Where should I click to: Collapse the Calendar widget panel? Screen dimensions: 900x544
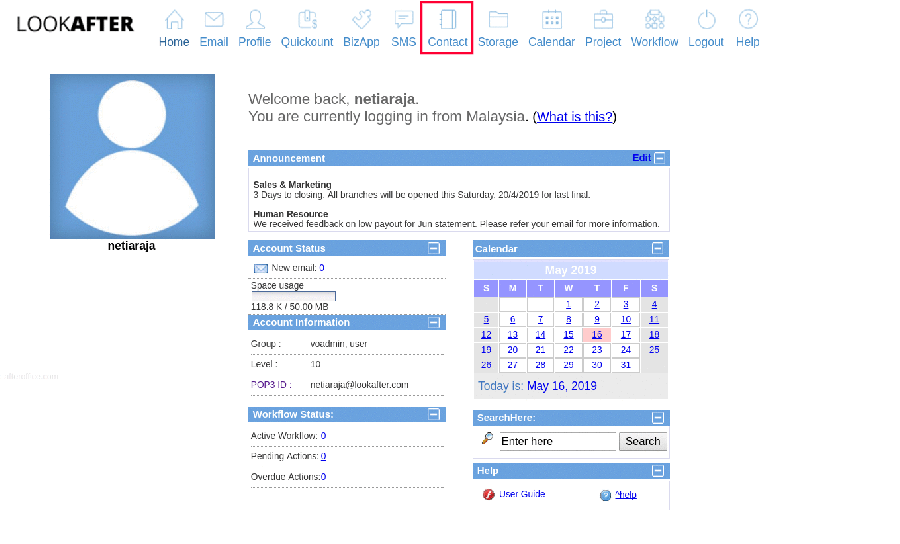(x=657, y=248)
